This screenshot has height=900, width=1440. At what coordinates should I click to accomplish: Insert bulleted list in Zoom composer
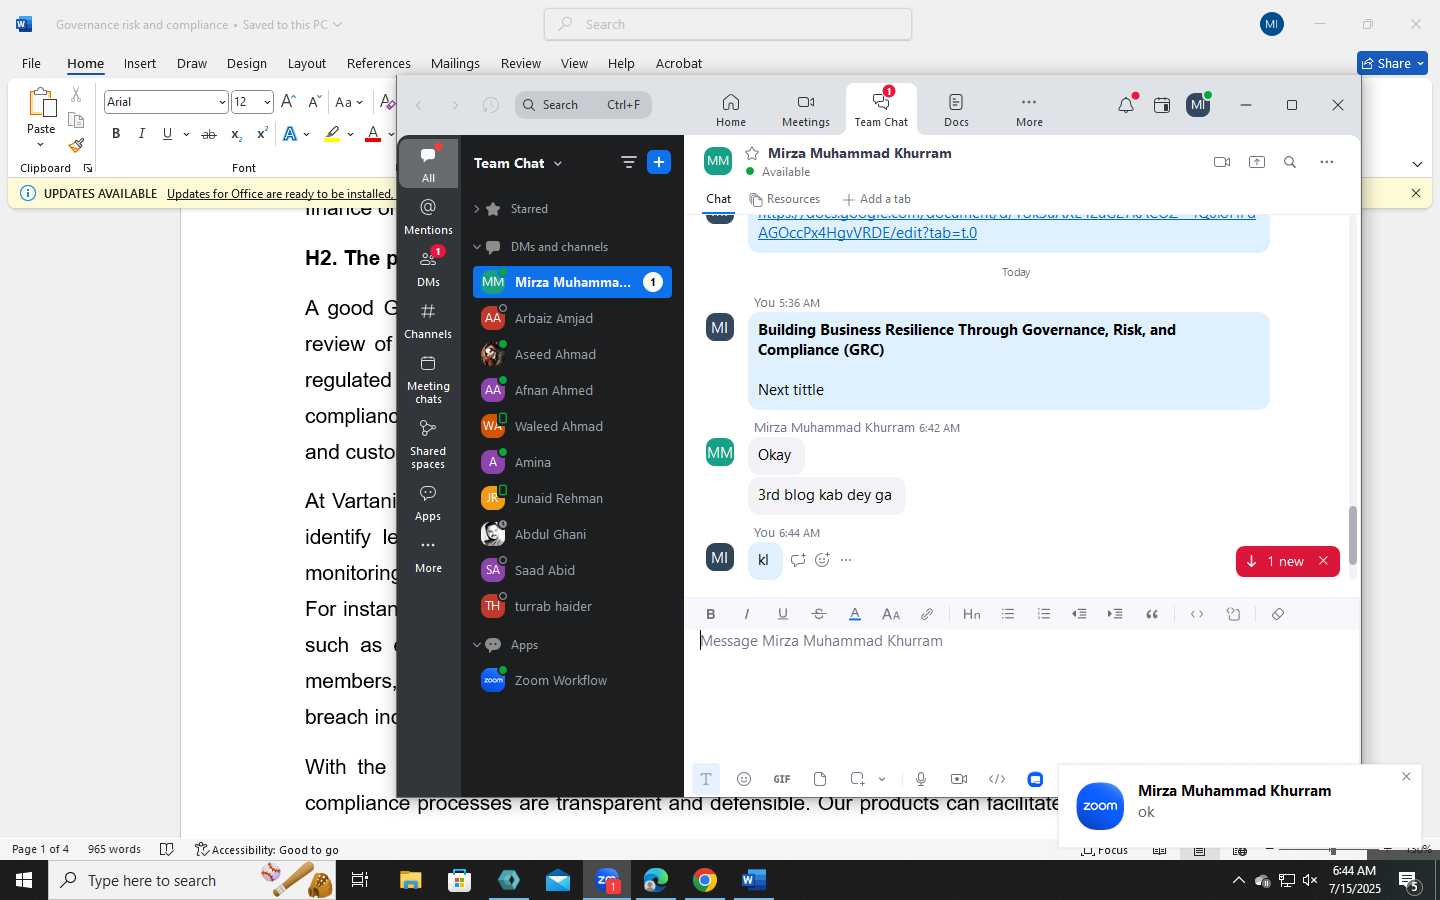tap(1007, 614)
